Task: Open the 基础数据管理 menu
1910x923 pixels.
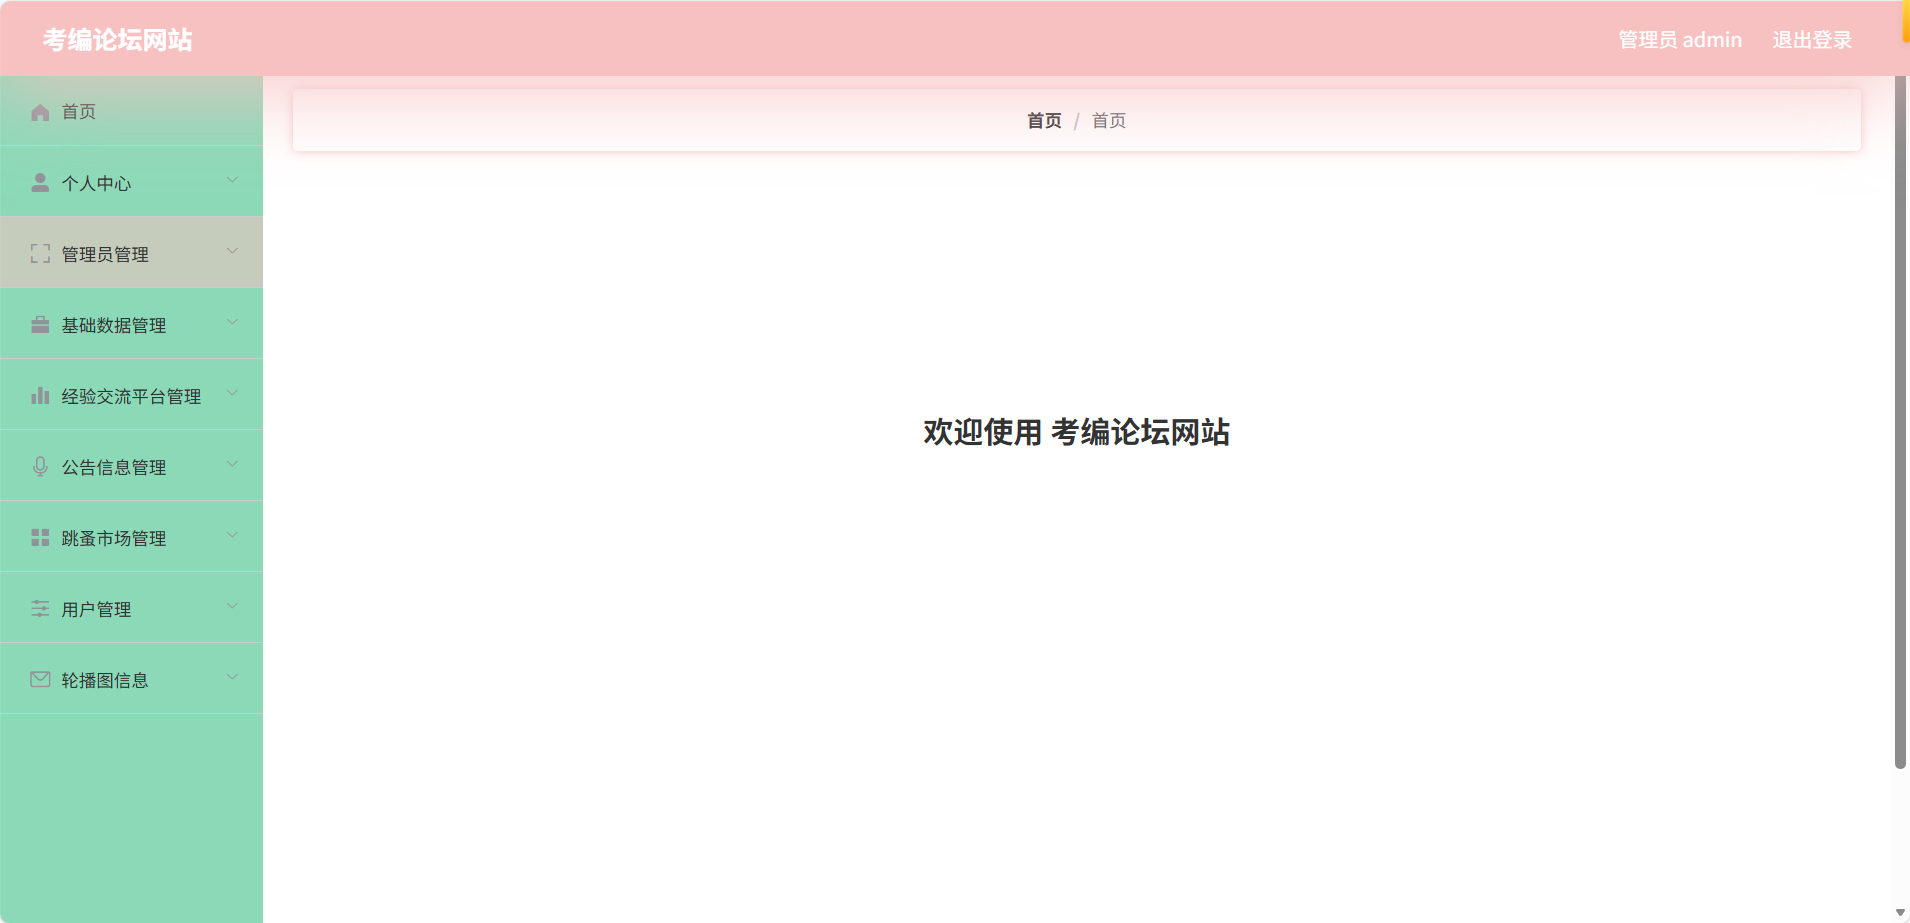Action: tap(131, 324)
